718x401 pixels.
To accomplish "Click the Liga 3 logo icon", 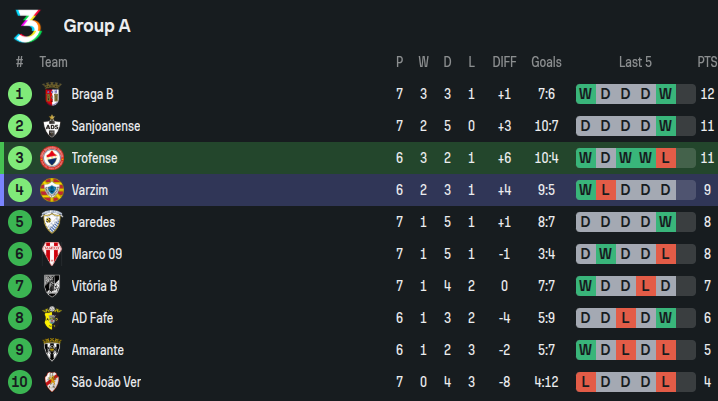I will click(28, 25).
